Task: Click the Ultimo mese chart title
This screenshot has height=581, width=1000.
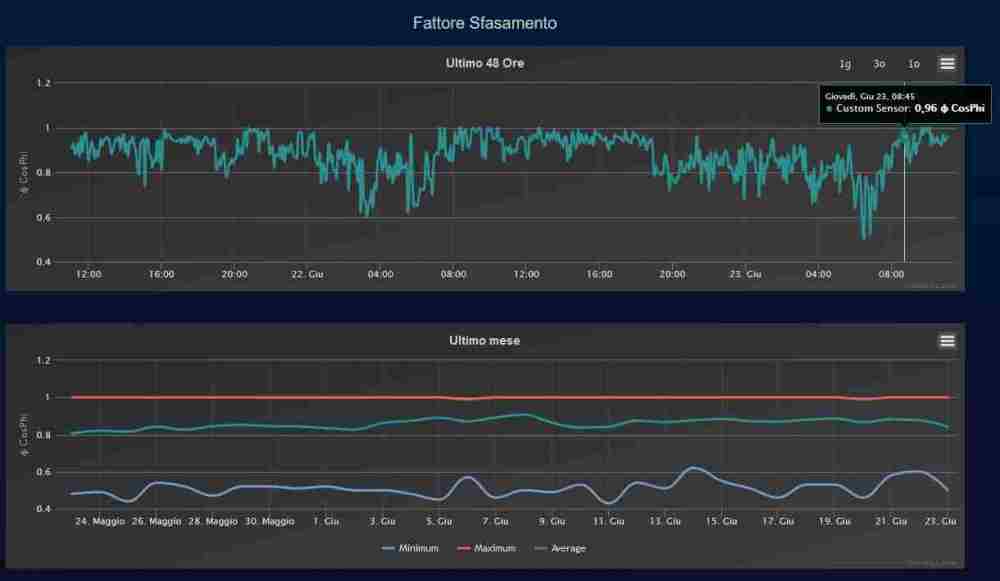Action: [x=484, y=341]
